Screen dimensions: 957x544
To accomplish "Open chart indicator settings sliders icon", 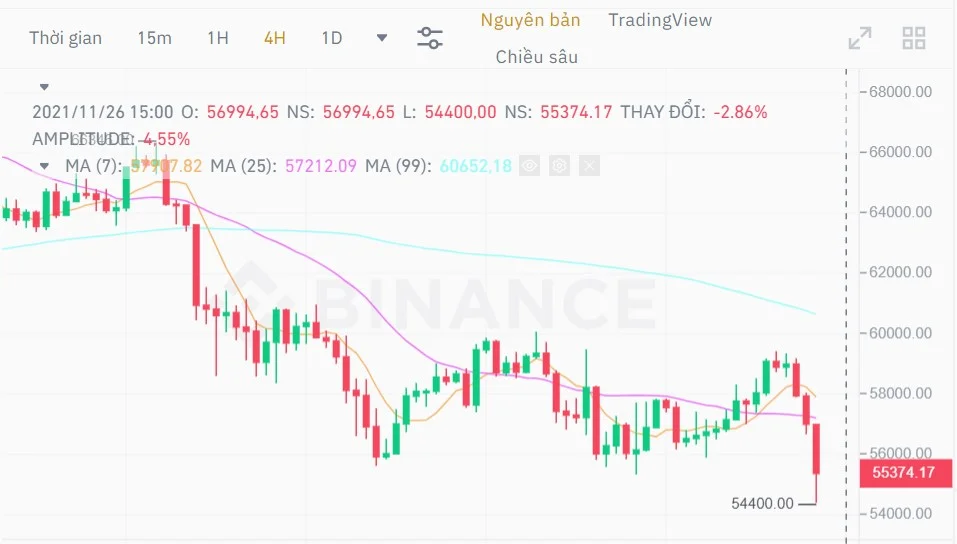I will click(x=430, y=38).
